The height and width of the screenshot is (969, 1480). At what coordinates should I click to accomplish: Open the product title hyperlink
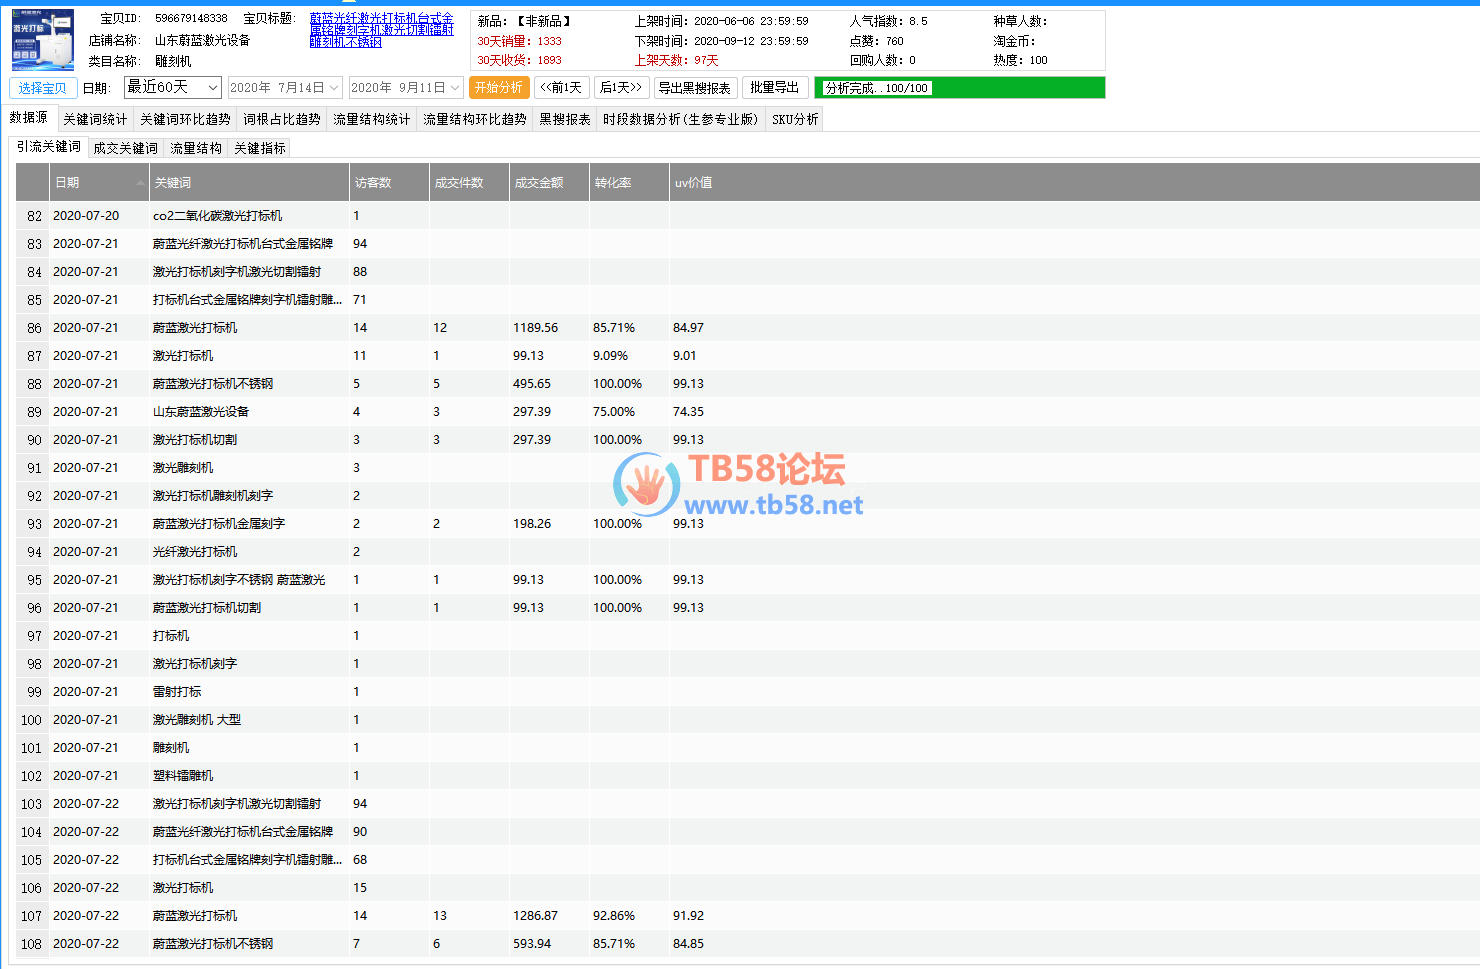[381, 30]
